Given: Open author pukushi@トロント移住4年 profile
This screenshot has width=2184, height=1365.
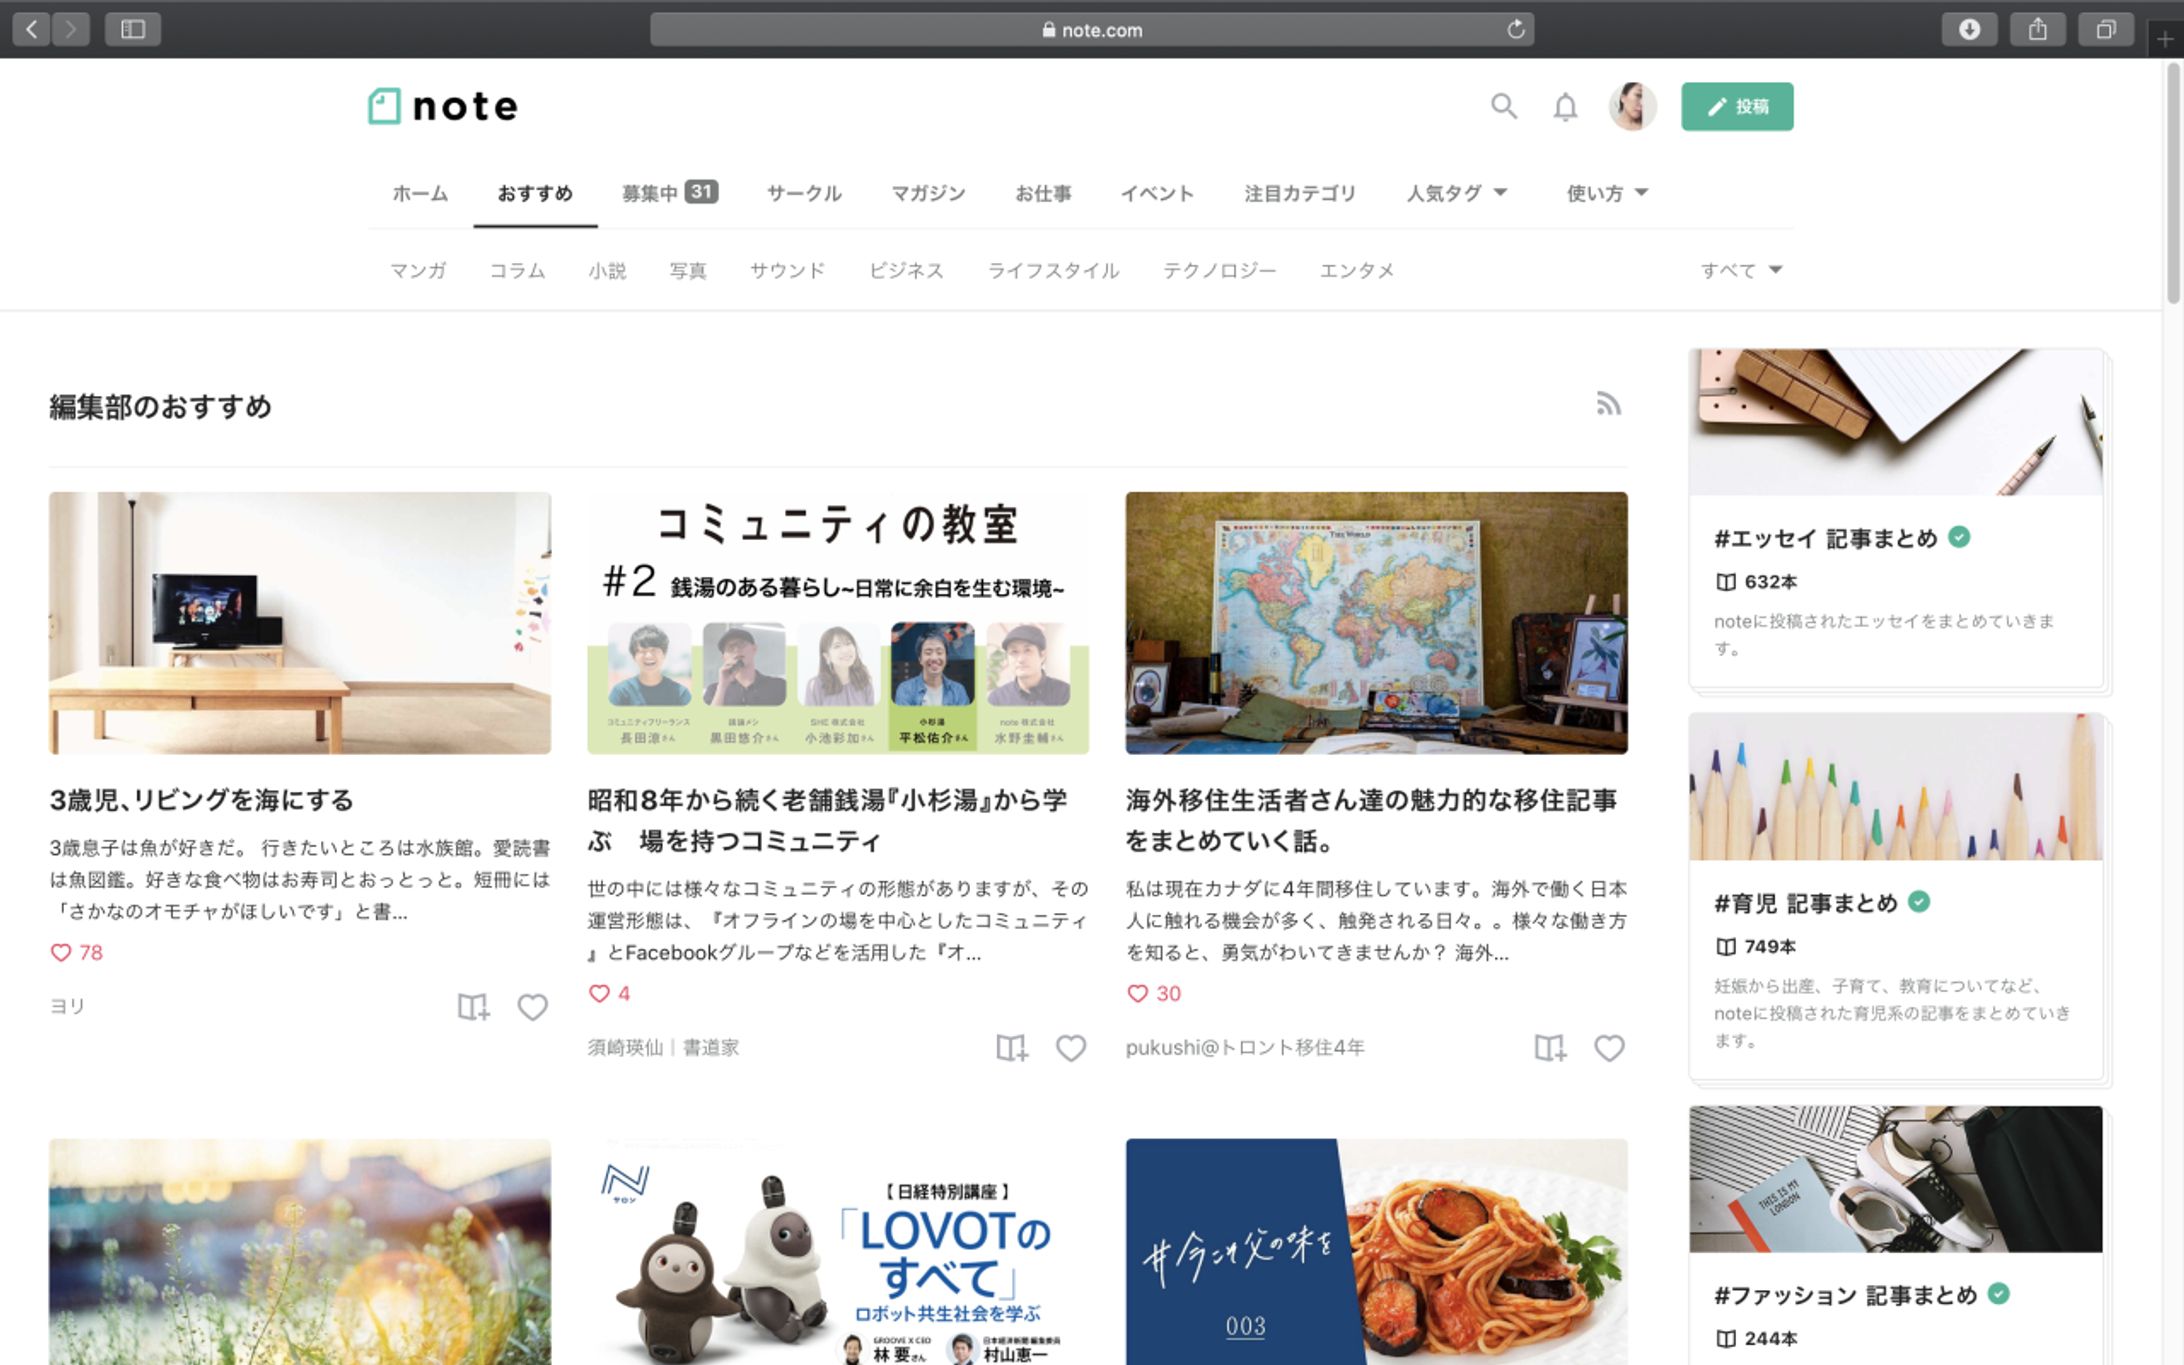Looking at the screenshot, I should tap(1245, 1047).
